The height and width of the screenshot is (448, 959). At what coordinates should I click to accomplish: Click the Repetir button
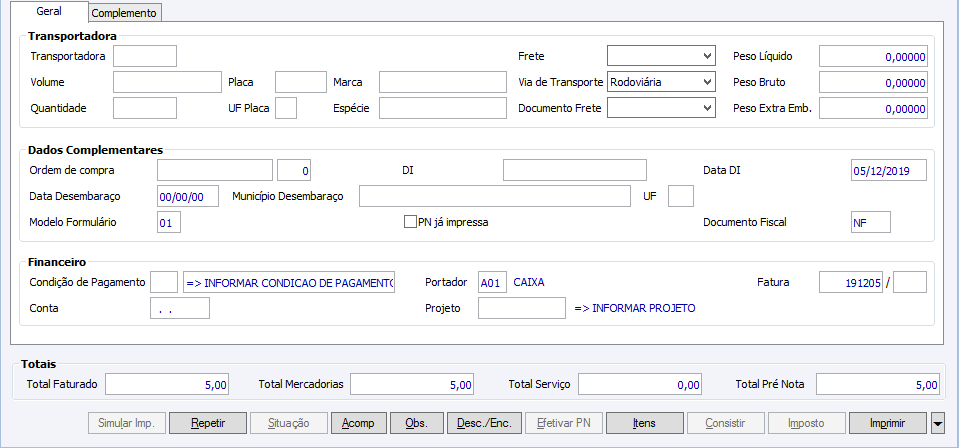[207, 423]
